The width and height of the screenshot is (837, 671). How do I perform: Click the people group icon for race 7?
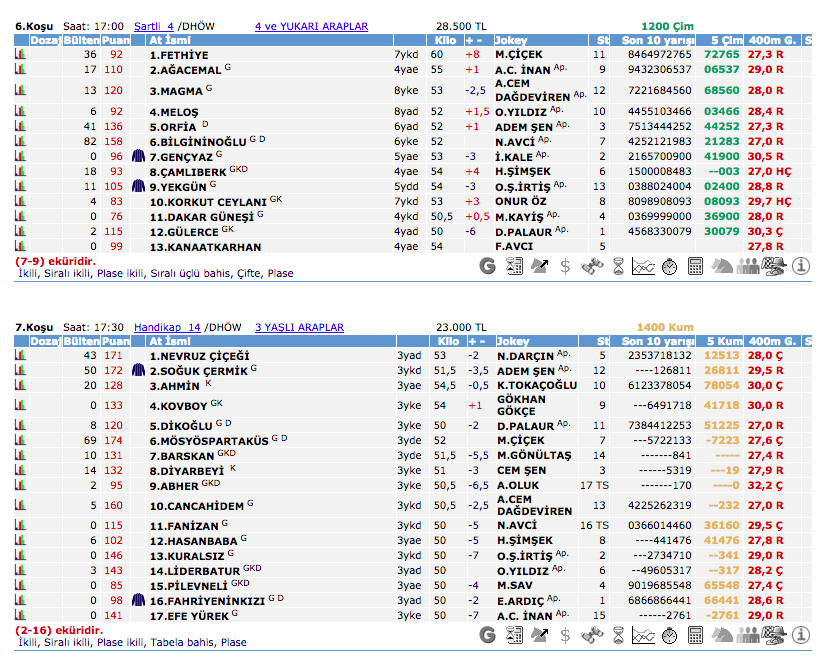[748, 635]
